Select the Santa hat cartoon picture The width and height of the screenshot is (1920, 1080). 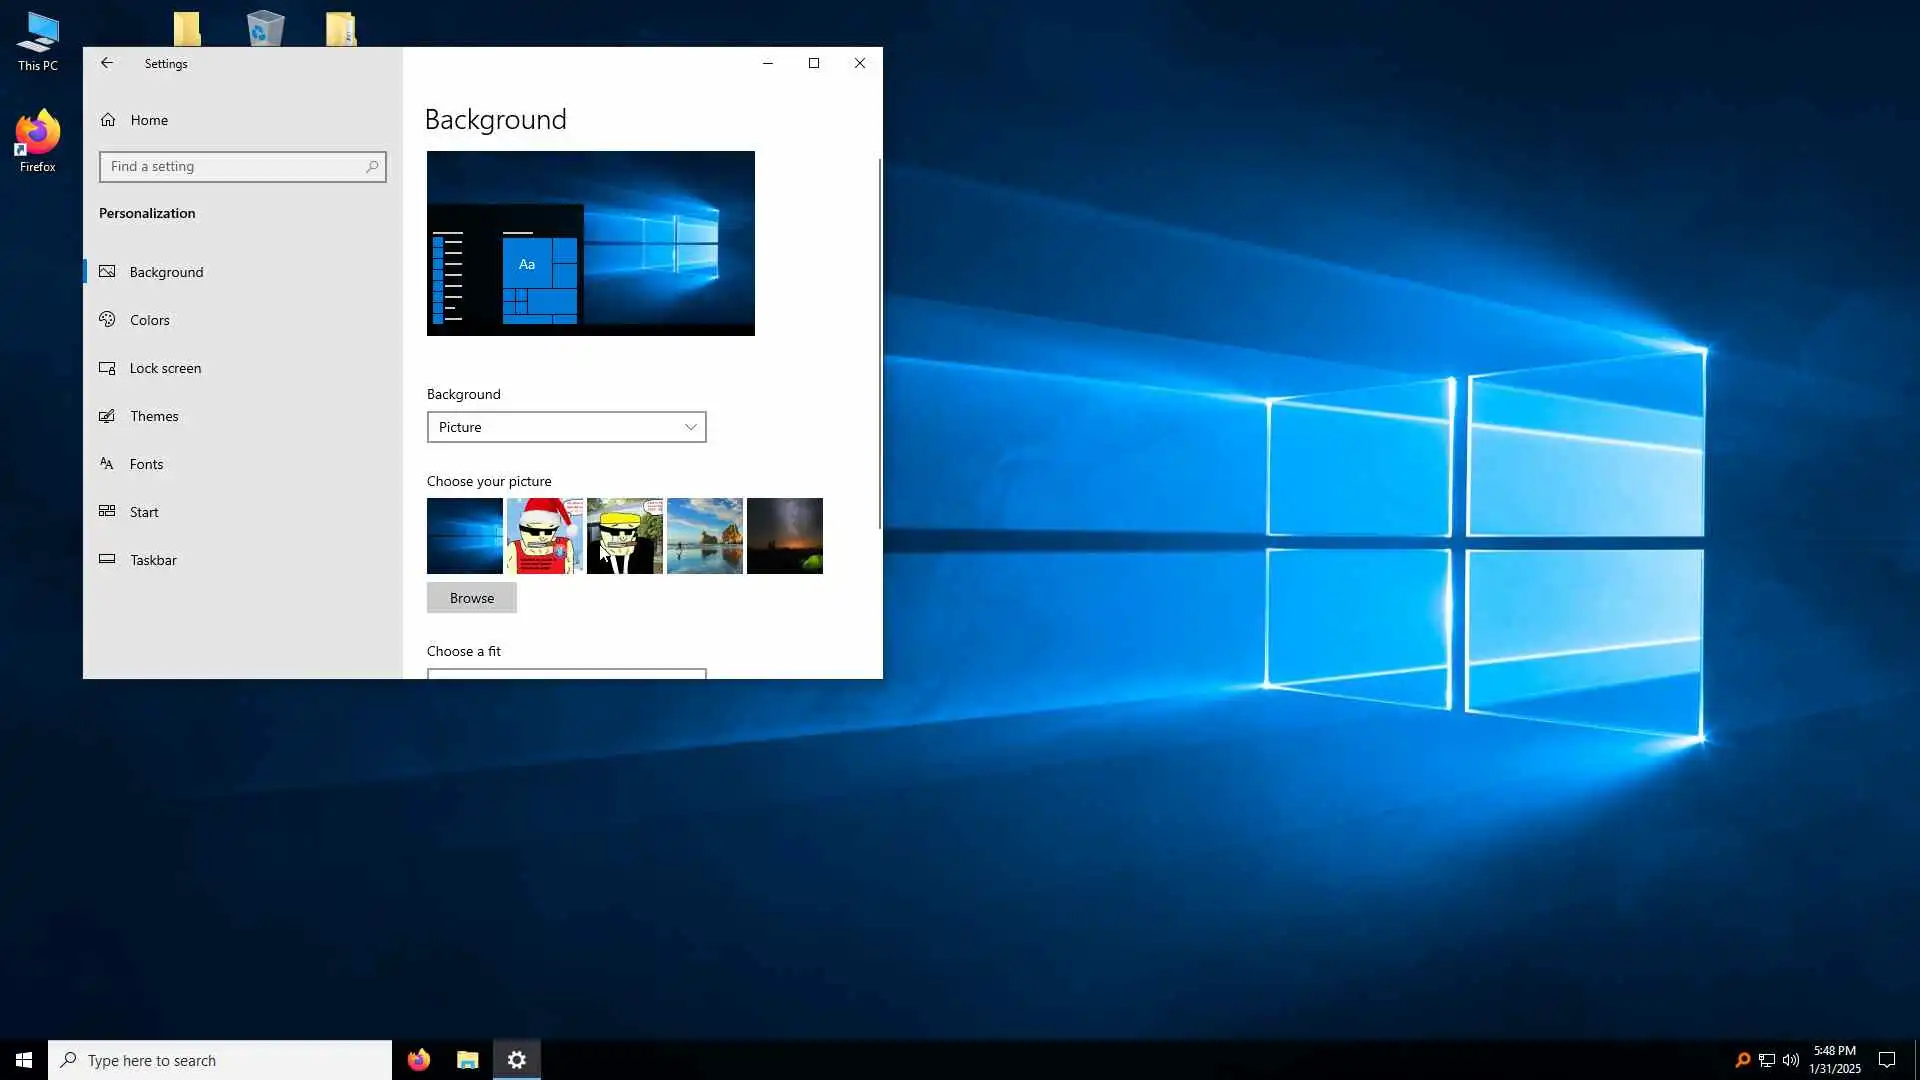(544, 536)
